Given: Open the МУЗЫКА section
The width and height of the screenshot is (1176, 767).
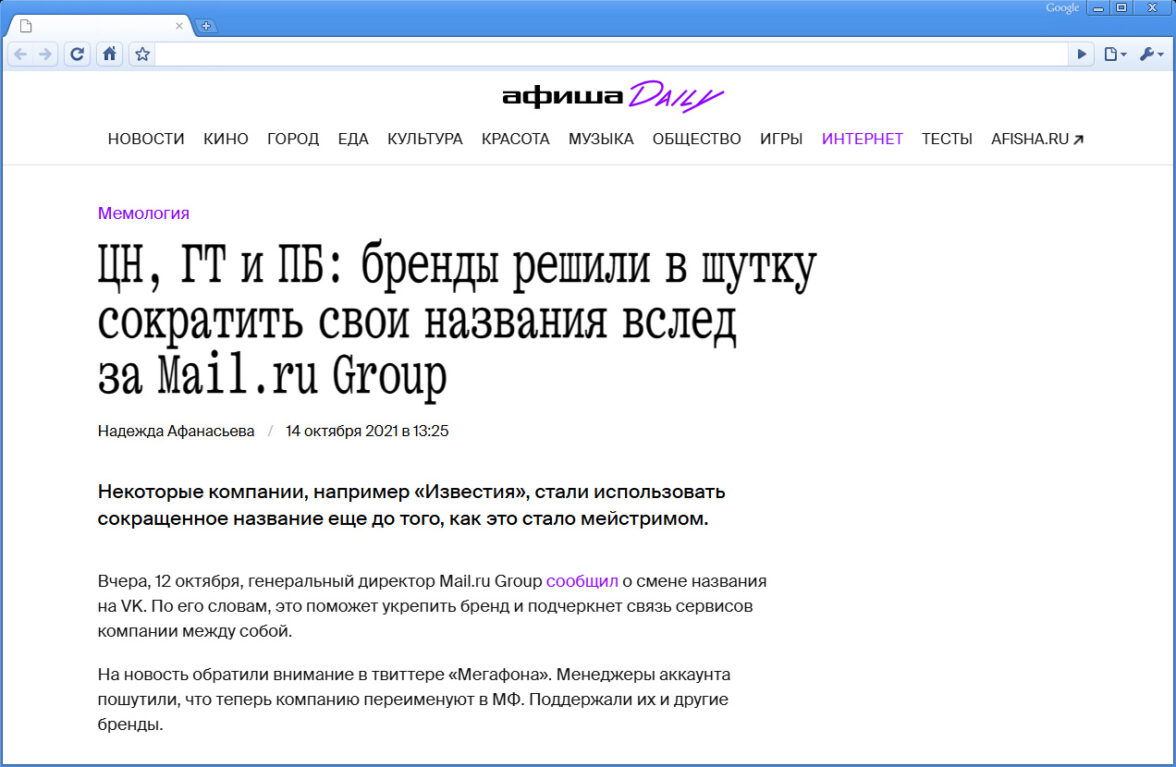Looking at the screenshot, I should click(601, 139).
